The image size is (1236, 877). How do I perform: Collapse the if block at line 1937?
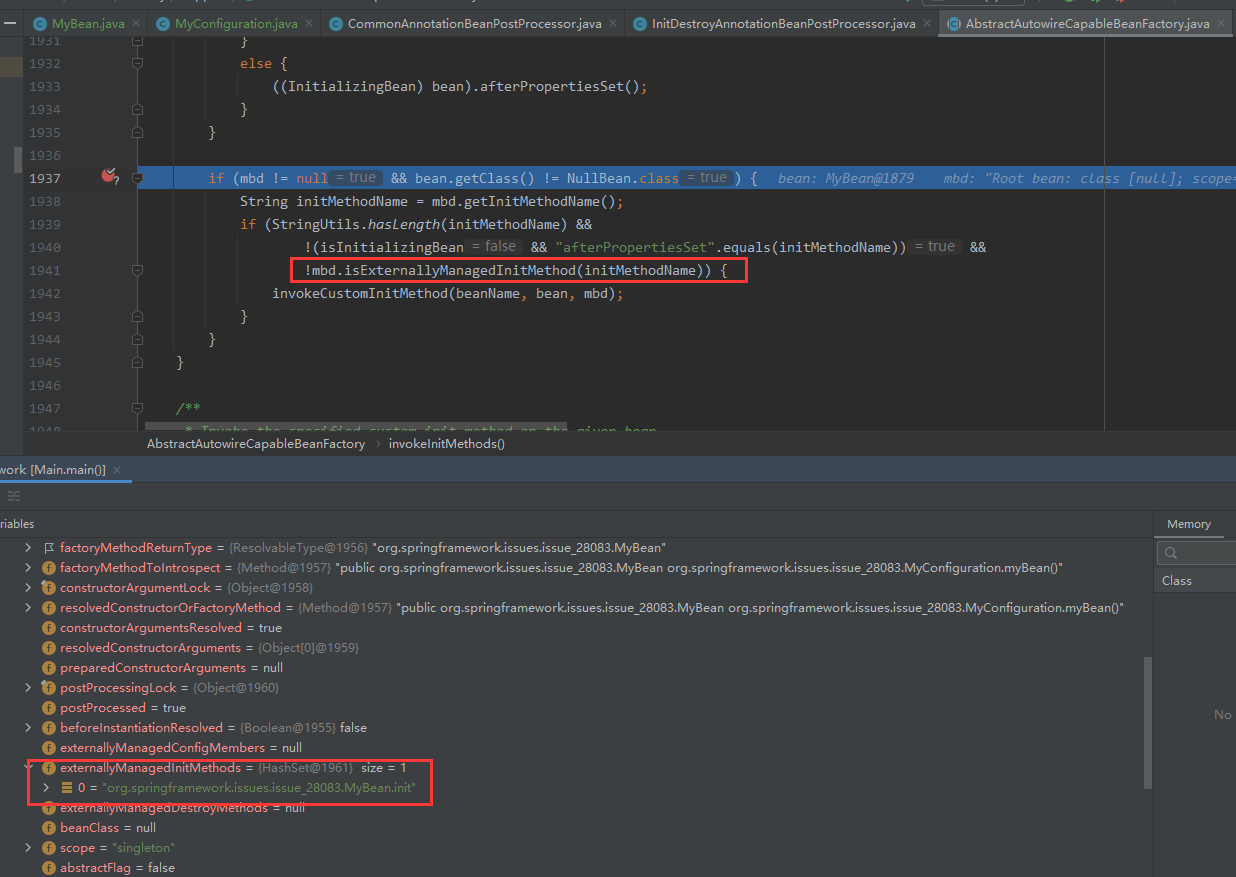(138, 178)
